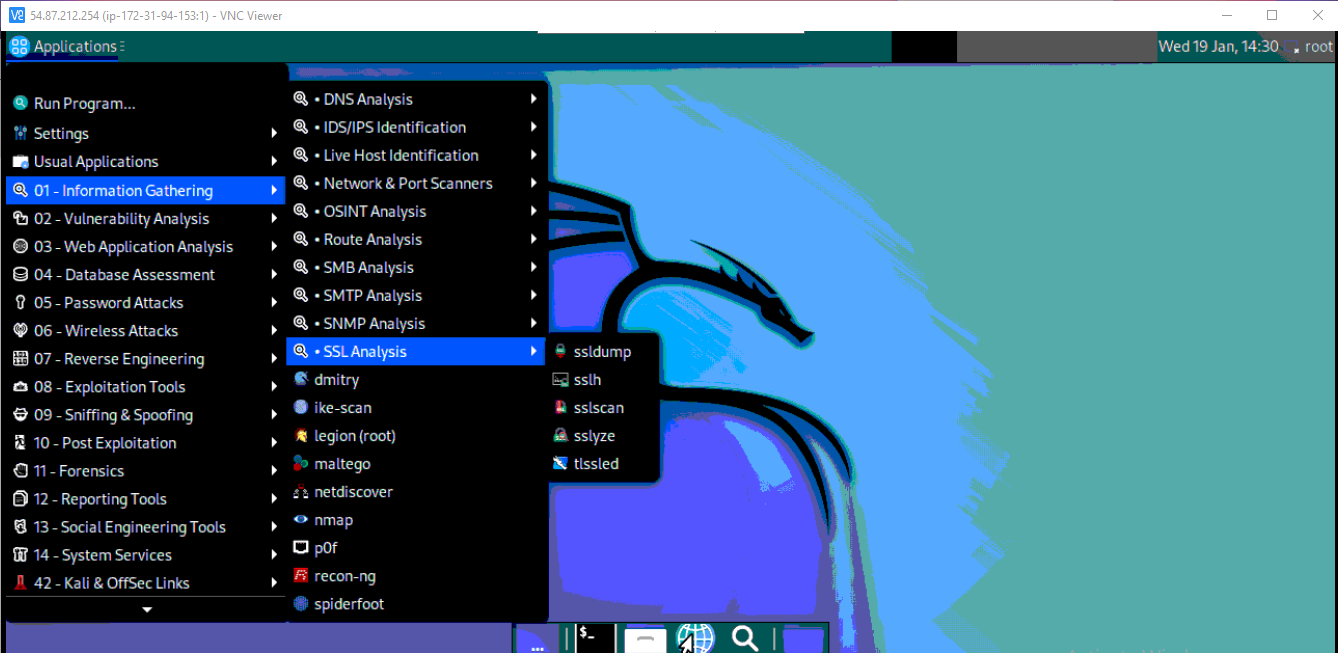Open 03 - Web Application Analysis menu

146,247
